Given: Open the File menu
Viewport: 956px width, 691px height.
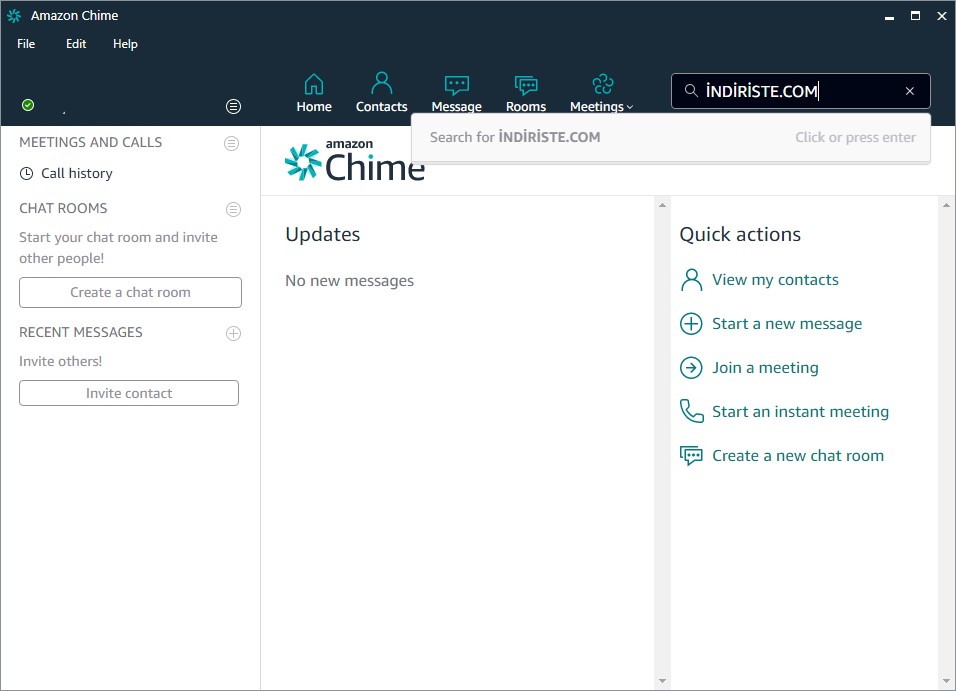Looking at the screenshot, I should (26, 44).
